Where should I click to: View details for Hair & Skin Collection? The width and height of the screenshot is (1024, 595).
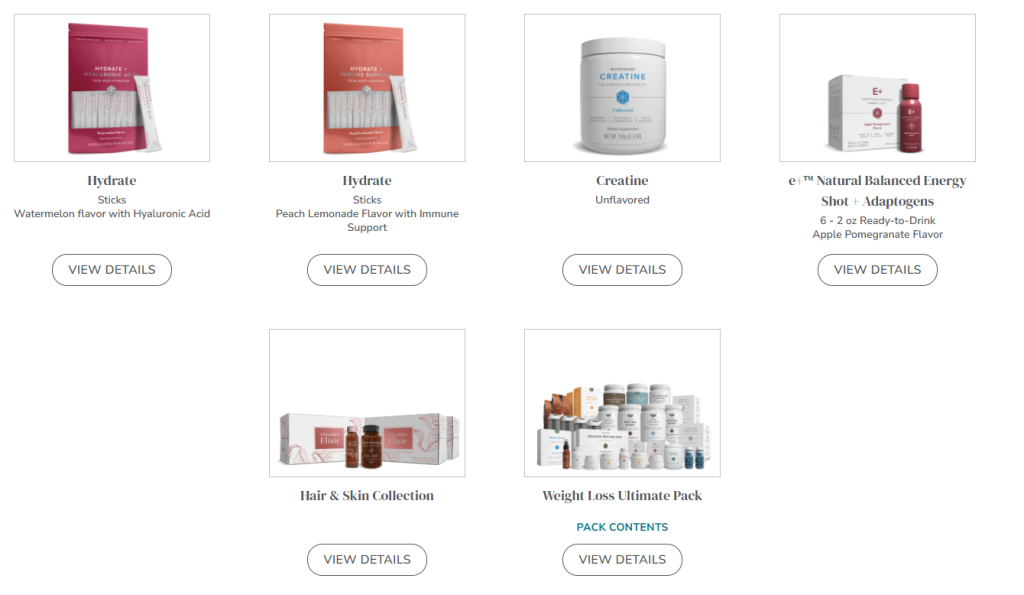367,560
